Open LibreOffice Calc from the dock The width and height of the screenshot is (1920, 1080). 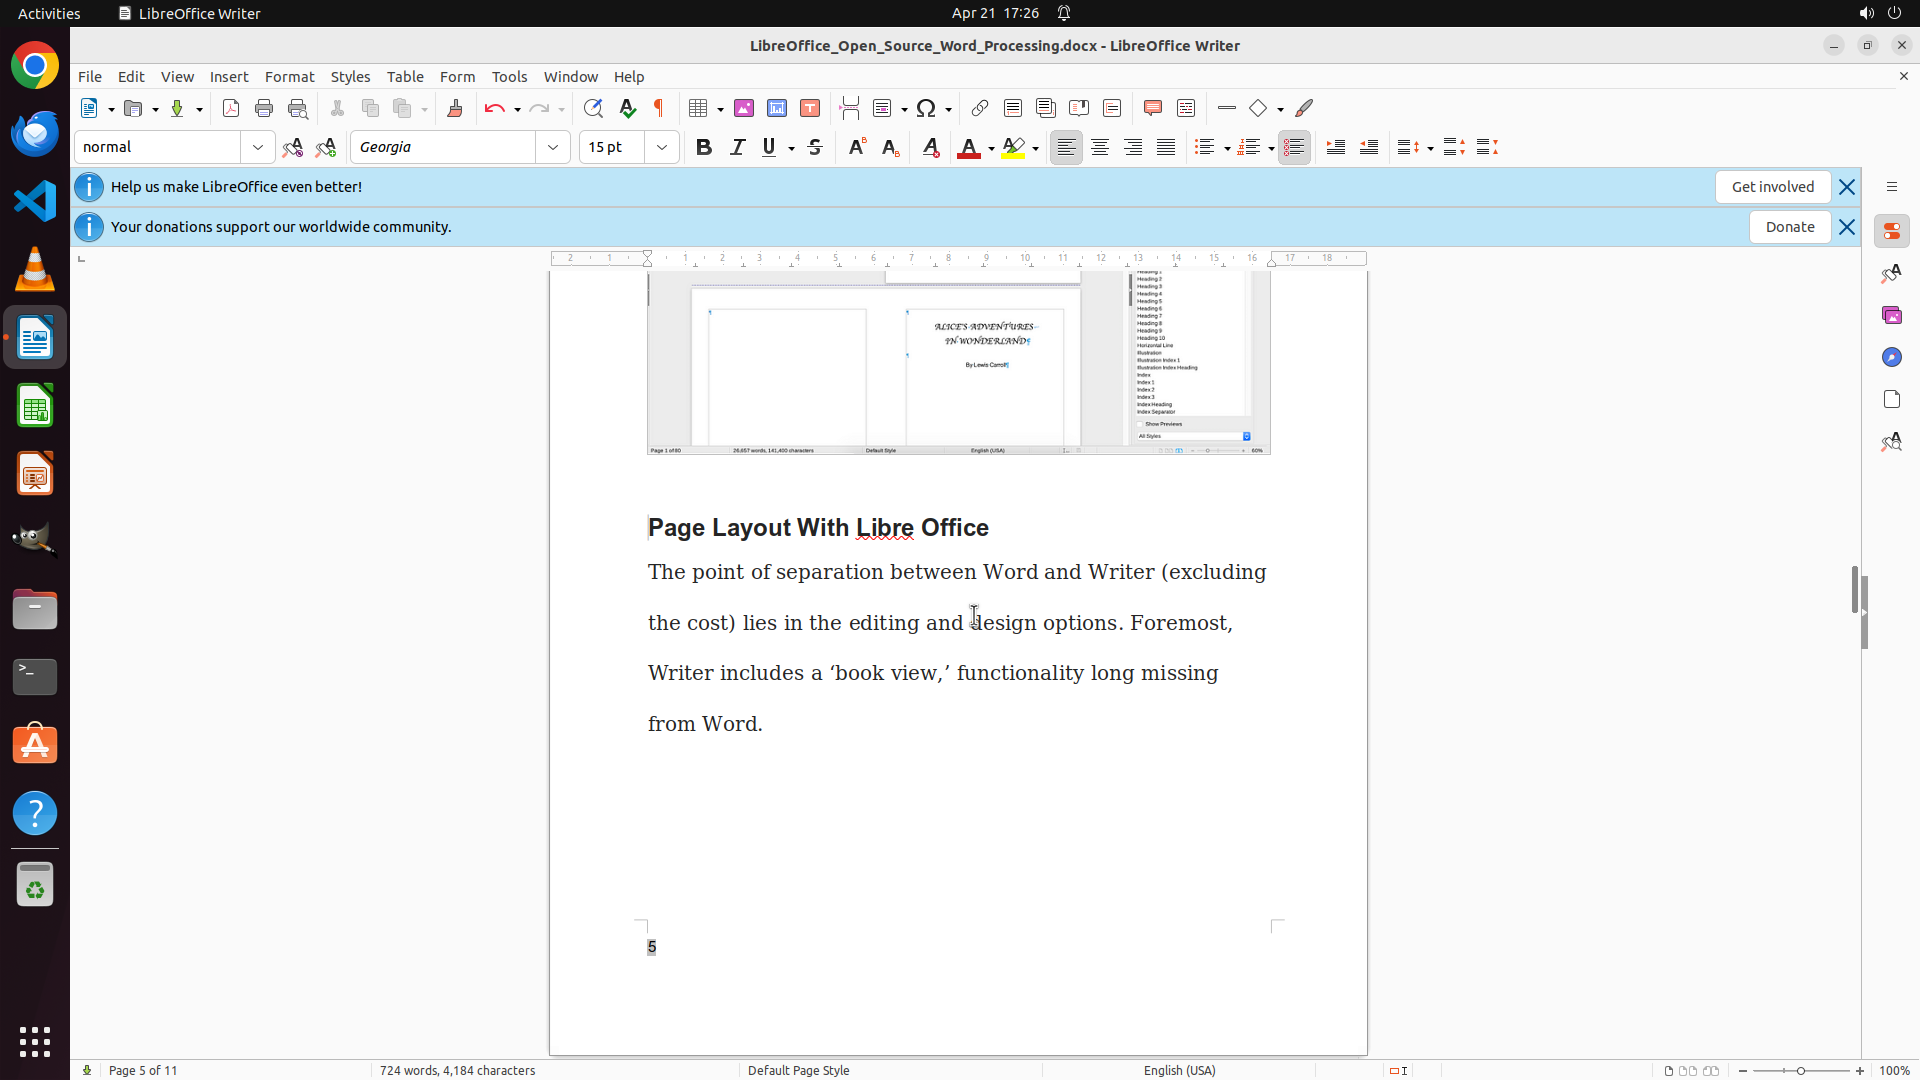(35, 406)
